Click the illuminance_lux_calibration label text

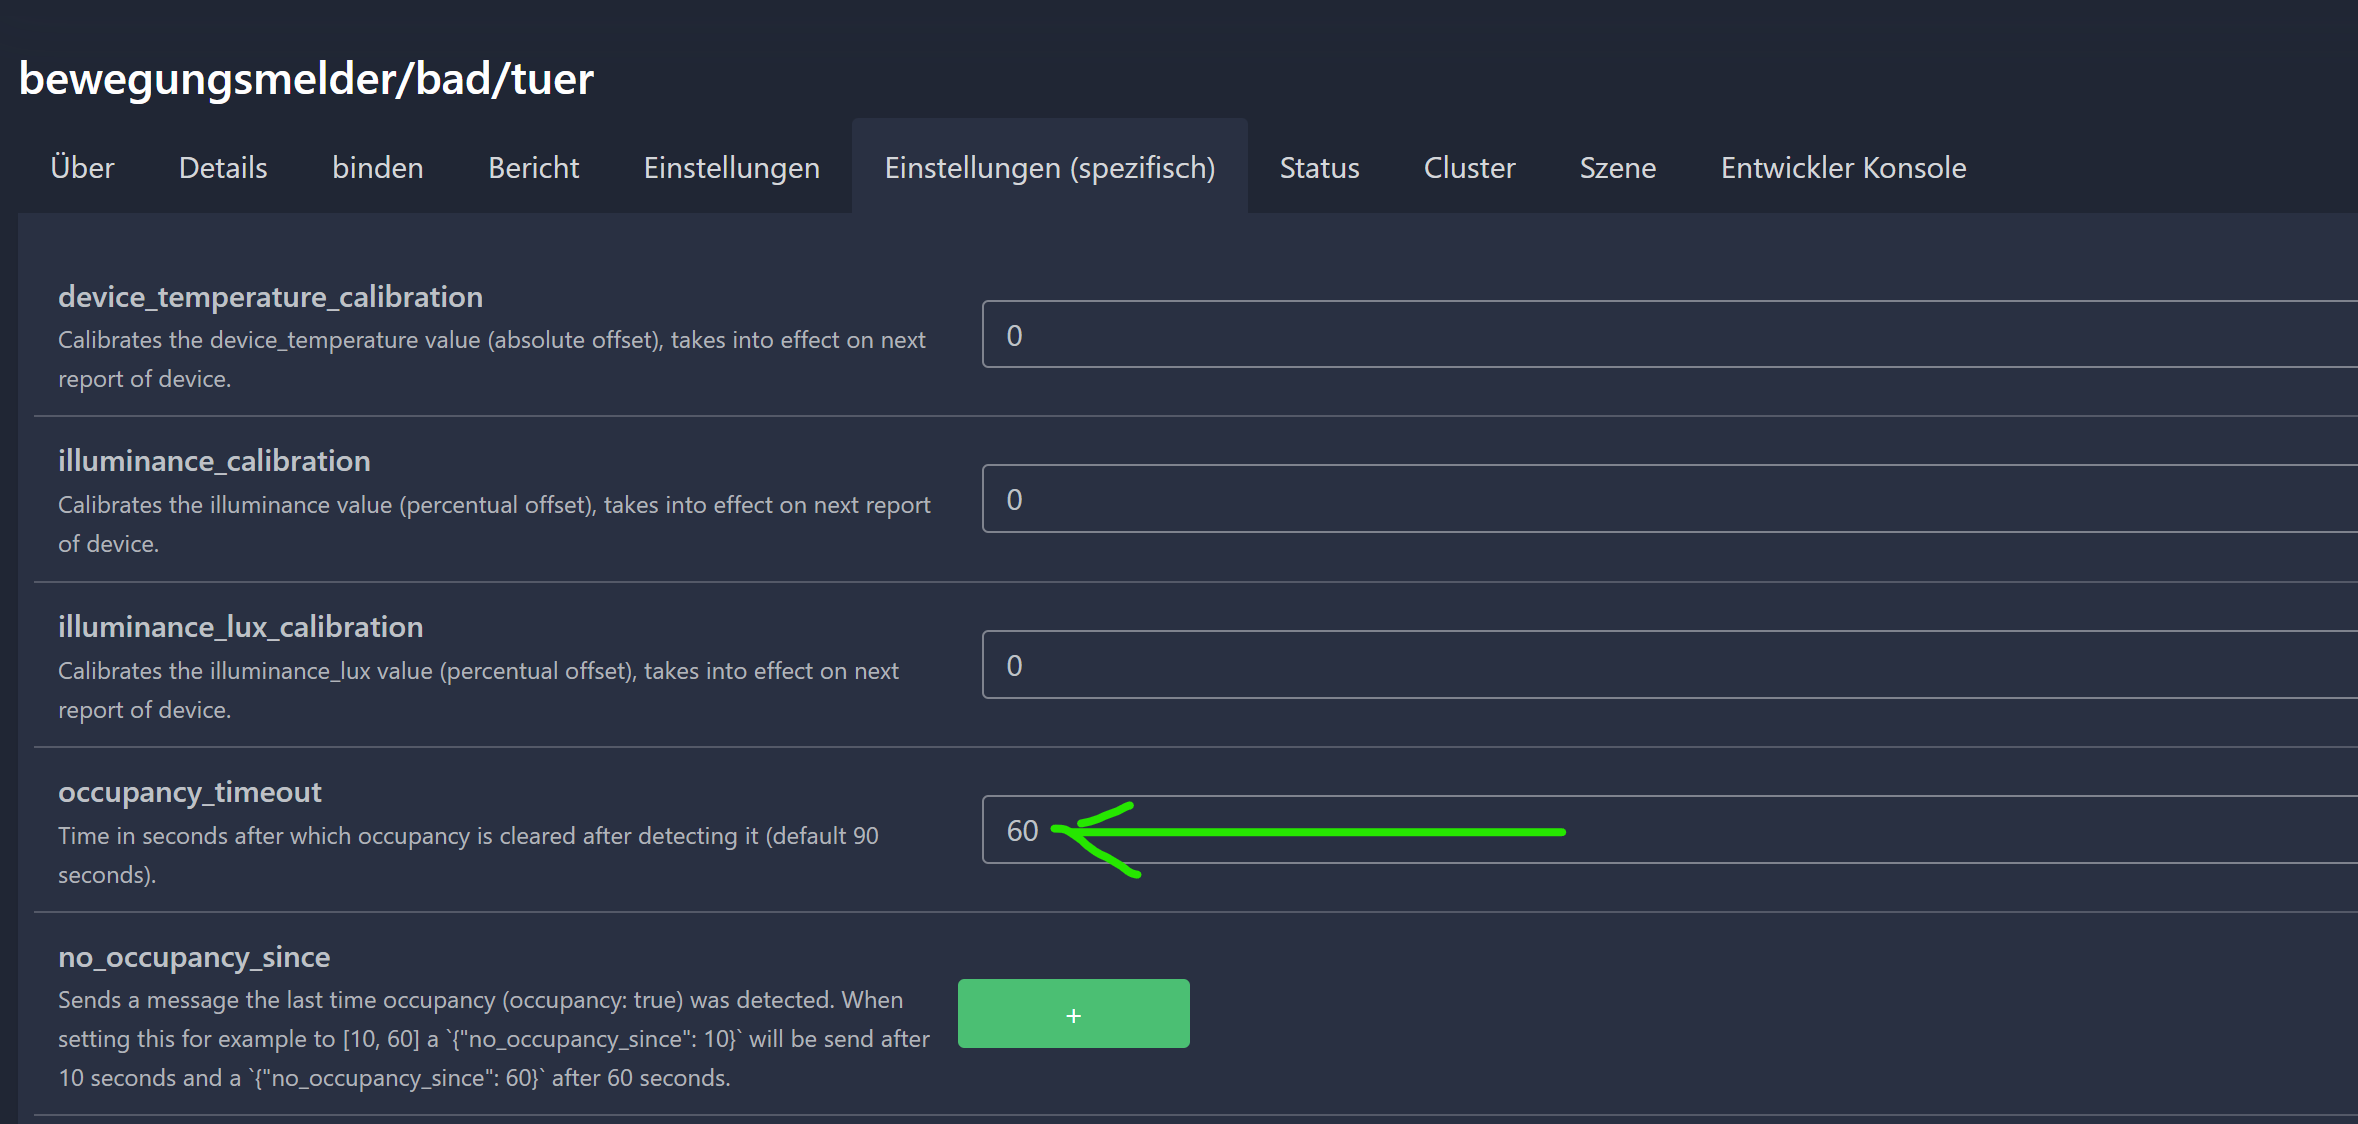pos(240,627)
